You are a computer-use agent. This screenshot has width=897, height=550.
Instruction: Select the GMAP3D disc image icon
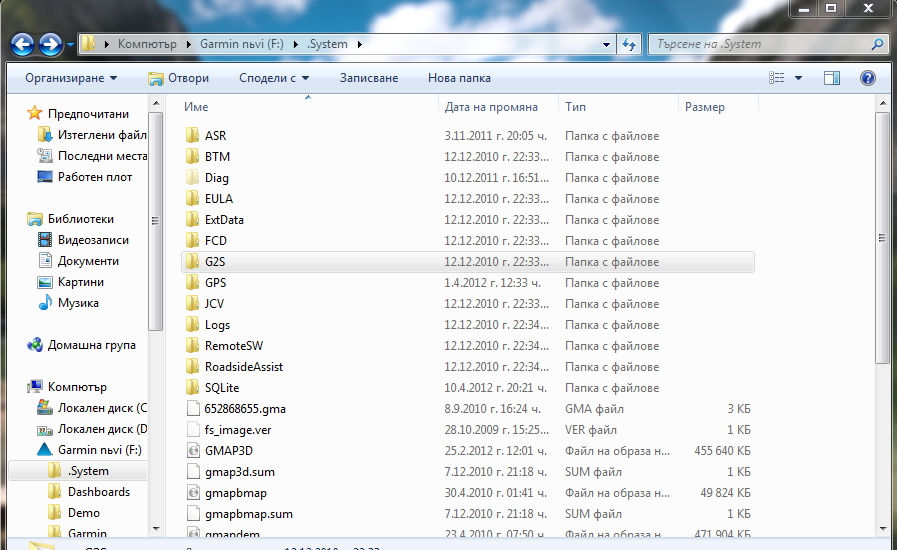(x=193, y=451)
